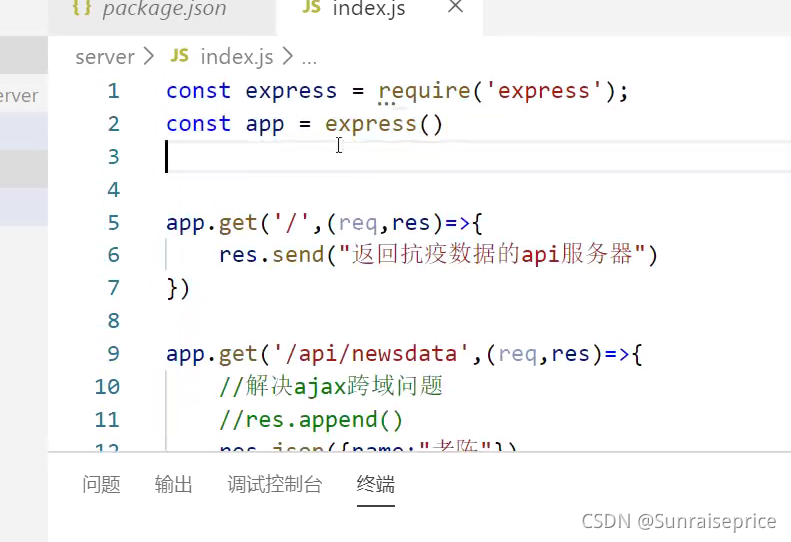Open the 输出 panel tab
Image resolution: width=791 pixels, height=542 pixels.
click(x=174, y=484)
